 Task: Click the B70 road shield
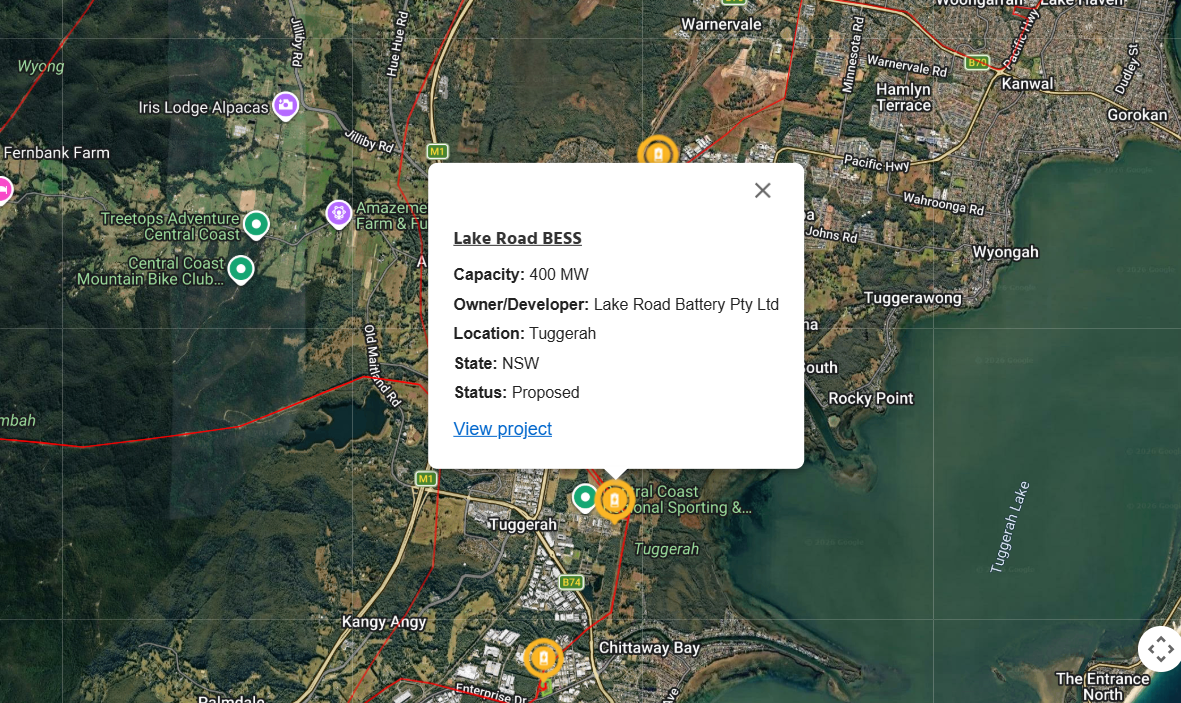(x=978, y=63)
